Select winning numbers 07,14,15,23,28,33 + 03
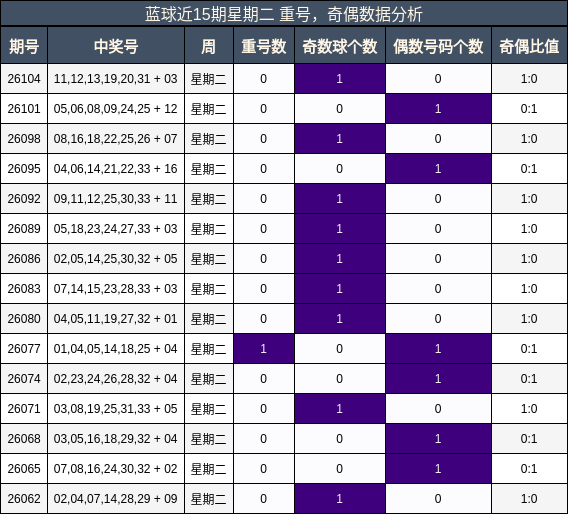 (x=116, y=289)
